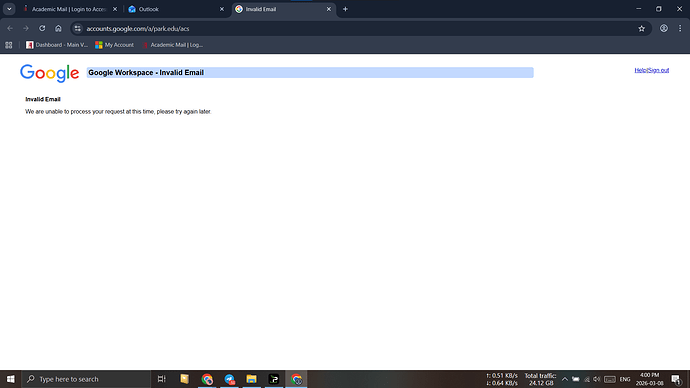Click the battery icon in tray
Image resolution: width=690 pixels, height=388 pixels.
(x=576, y=379)
